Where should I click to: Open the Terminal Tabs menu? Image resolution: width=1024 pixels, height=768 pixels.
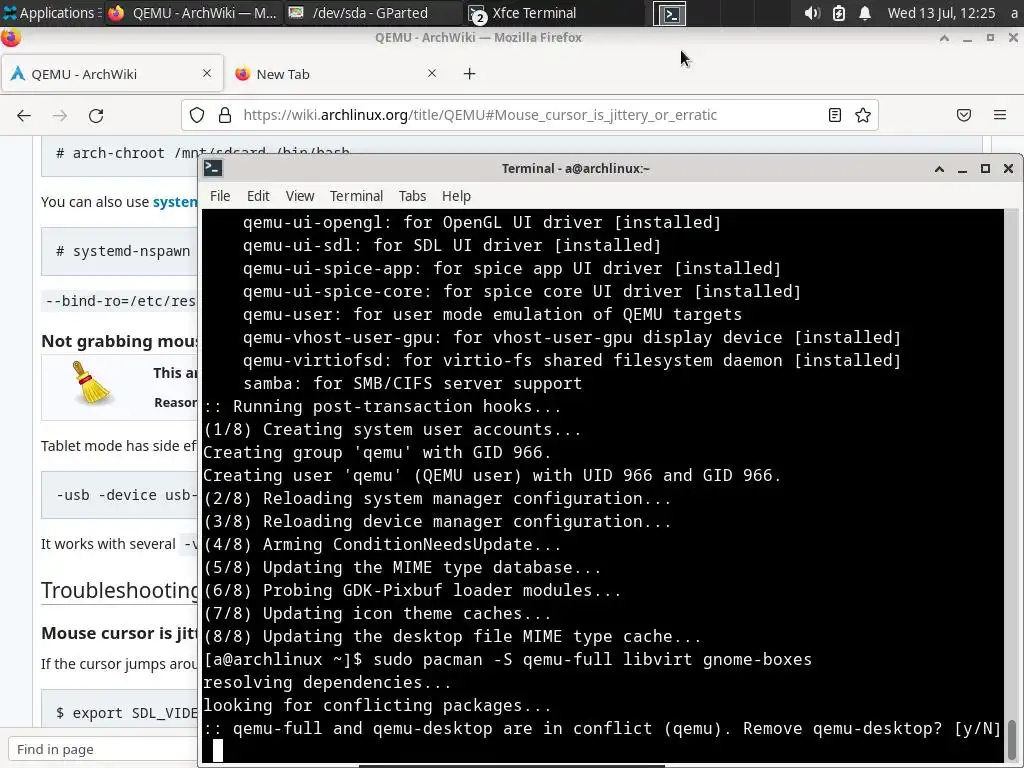point(412,196)
